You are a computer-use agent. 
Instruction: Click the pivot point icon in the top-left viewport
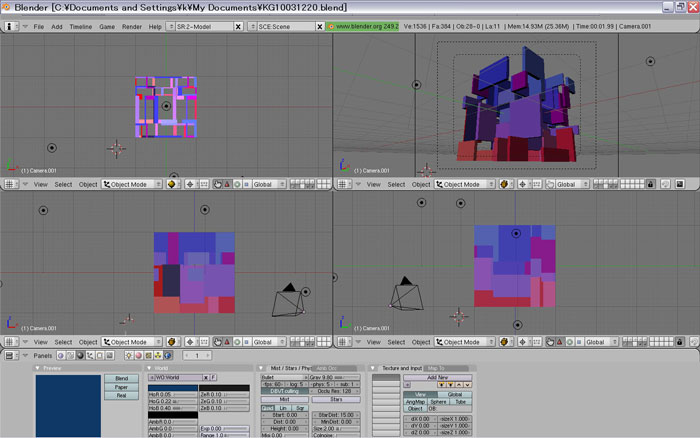coord(190,184)
